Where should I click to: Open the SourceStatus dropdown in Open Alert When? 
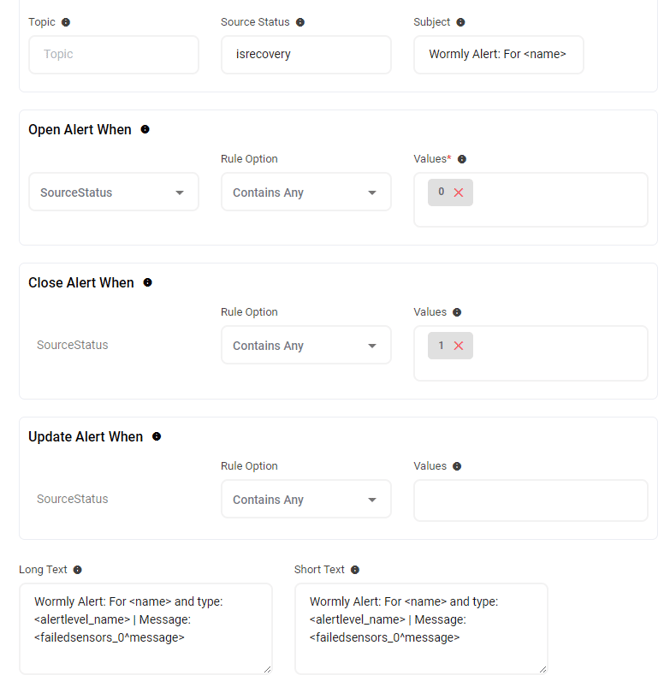(113, 193)
